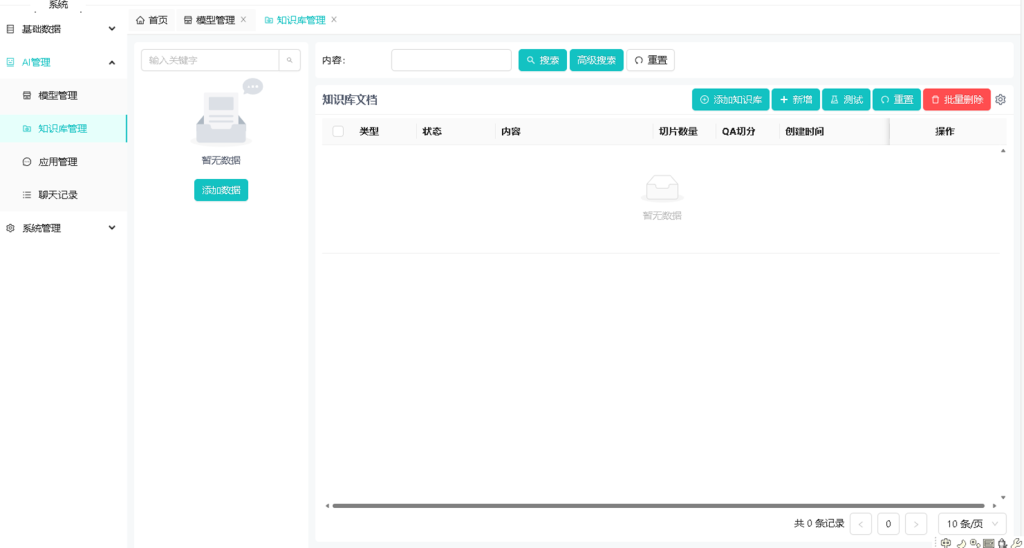Close the 知识库管理 tab
Image resolution: width=1024 pixels, height=548 pixels.
pos(334,20)
